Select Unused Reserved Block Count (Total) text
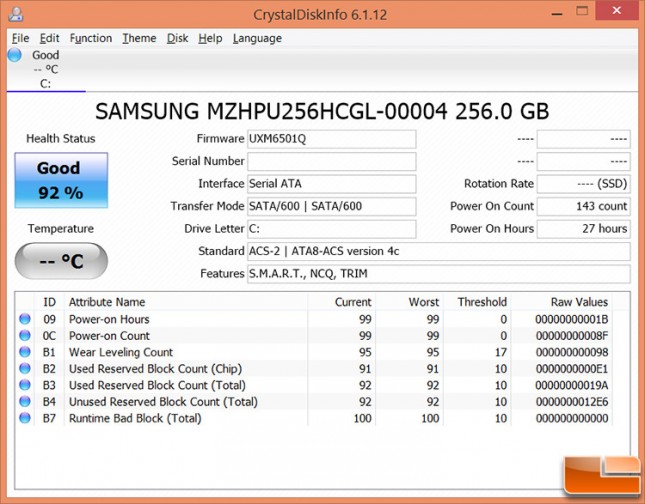645x504 pixels. tap(163, 402)
